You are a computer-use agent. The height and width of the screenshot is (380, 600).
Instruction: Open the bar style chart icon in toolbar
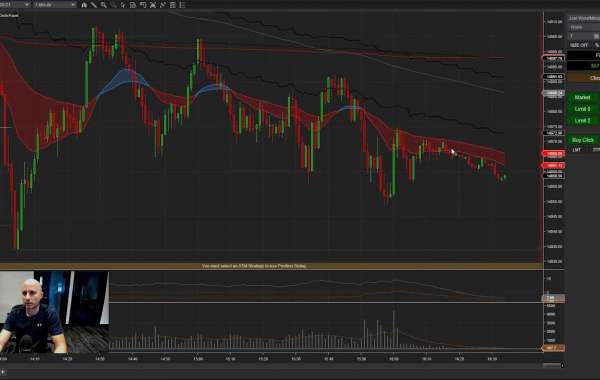tap(84, 5)
